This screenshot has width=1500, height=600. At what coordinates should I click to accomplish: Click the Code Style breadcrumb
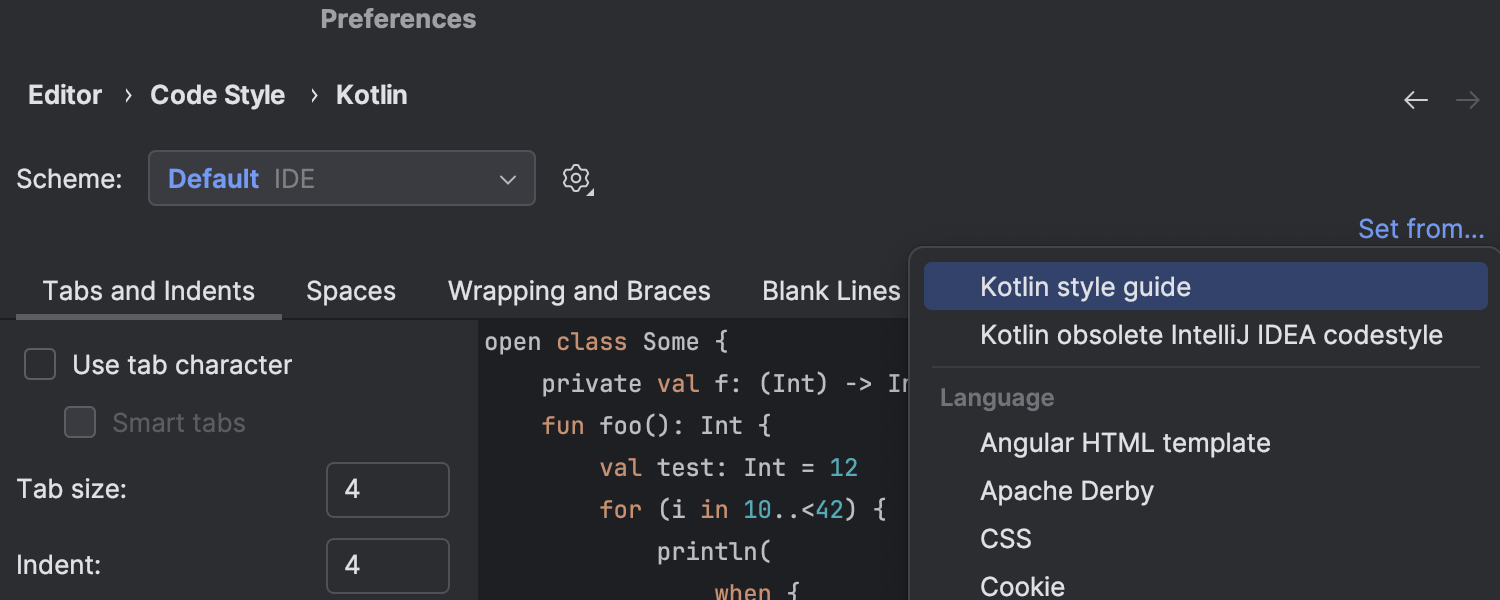(x=217, y=95)
